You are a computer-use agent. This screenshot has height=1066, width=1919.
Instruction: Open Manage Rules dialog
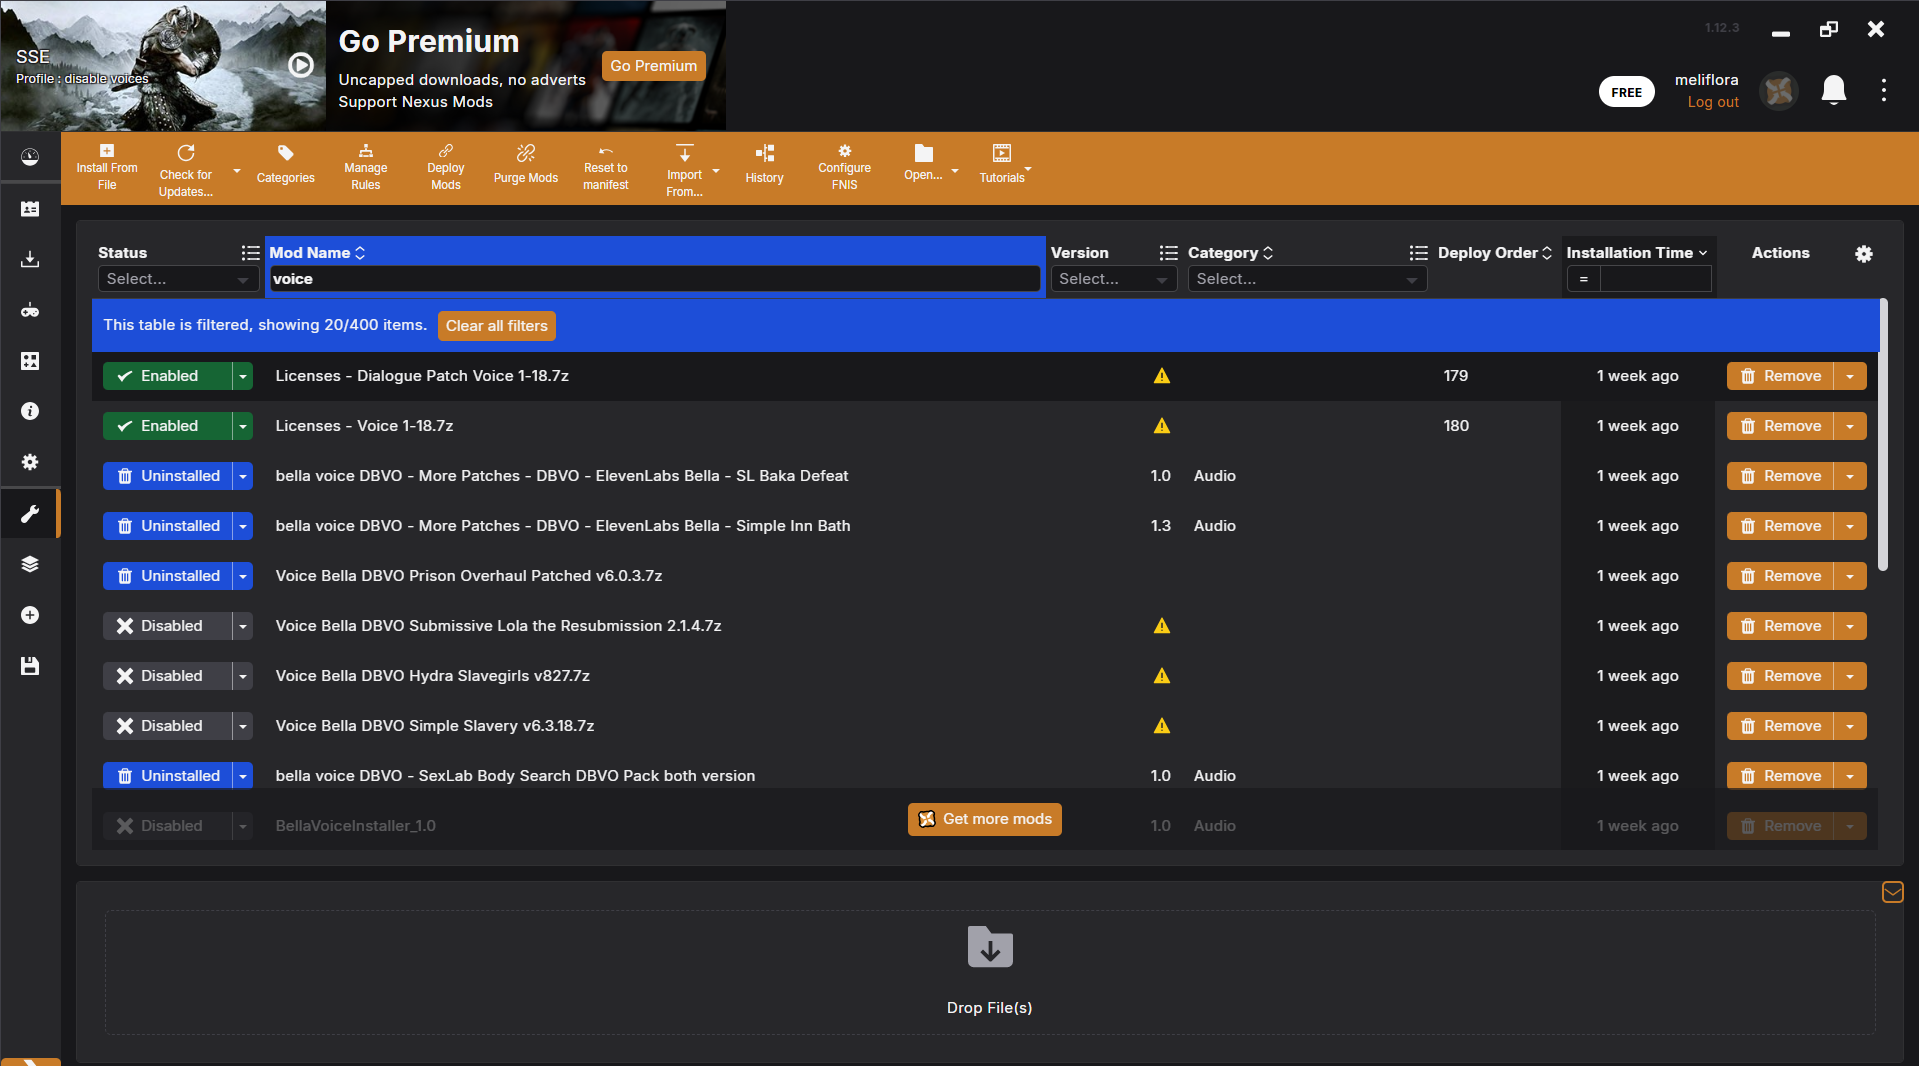(x=366, y=167)
